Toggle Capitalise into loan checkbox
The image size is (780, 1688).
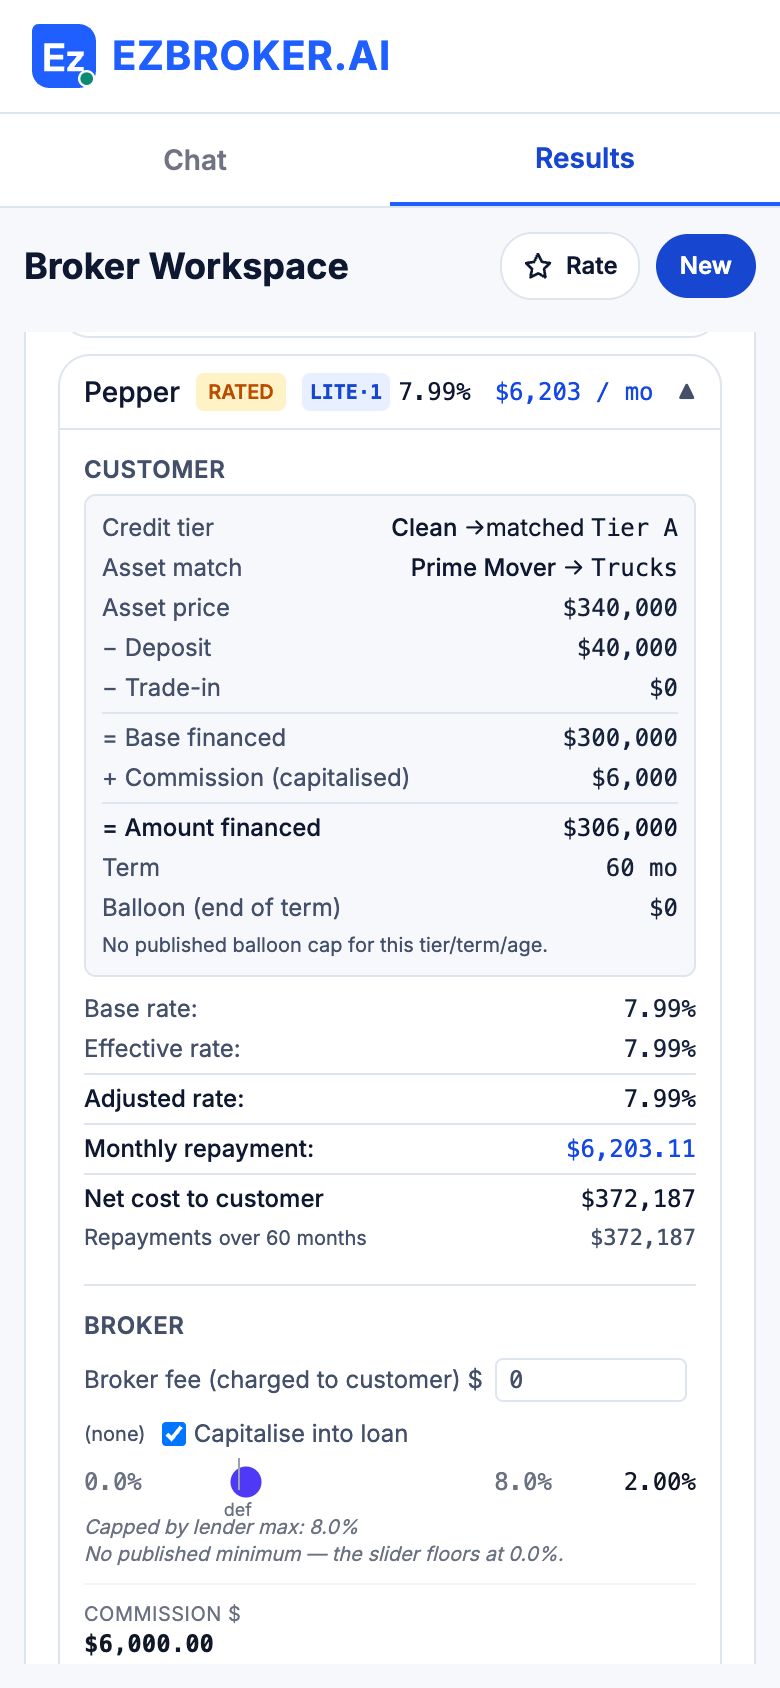tap(174, 1434)
